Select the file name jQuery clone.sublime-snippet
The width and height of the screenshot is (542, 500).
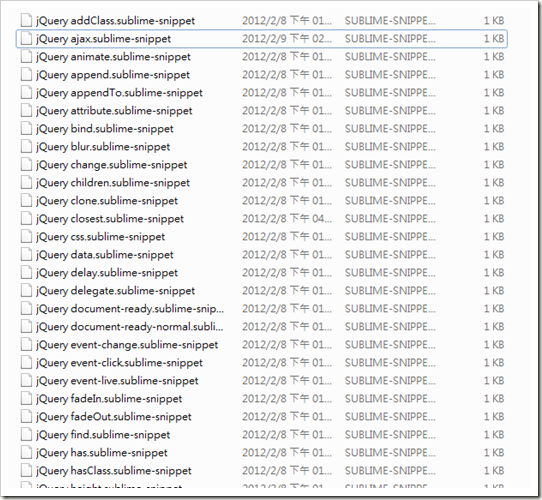coord(107,201)
